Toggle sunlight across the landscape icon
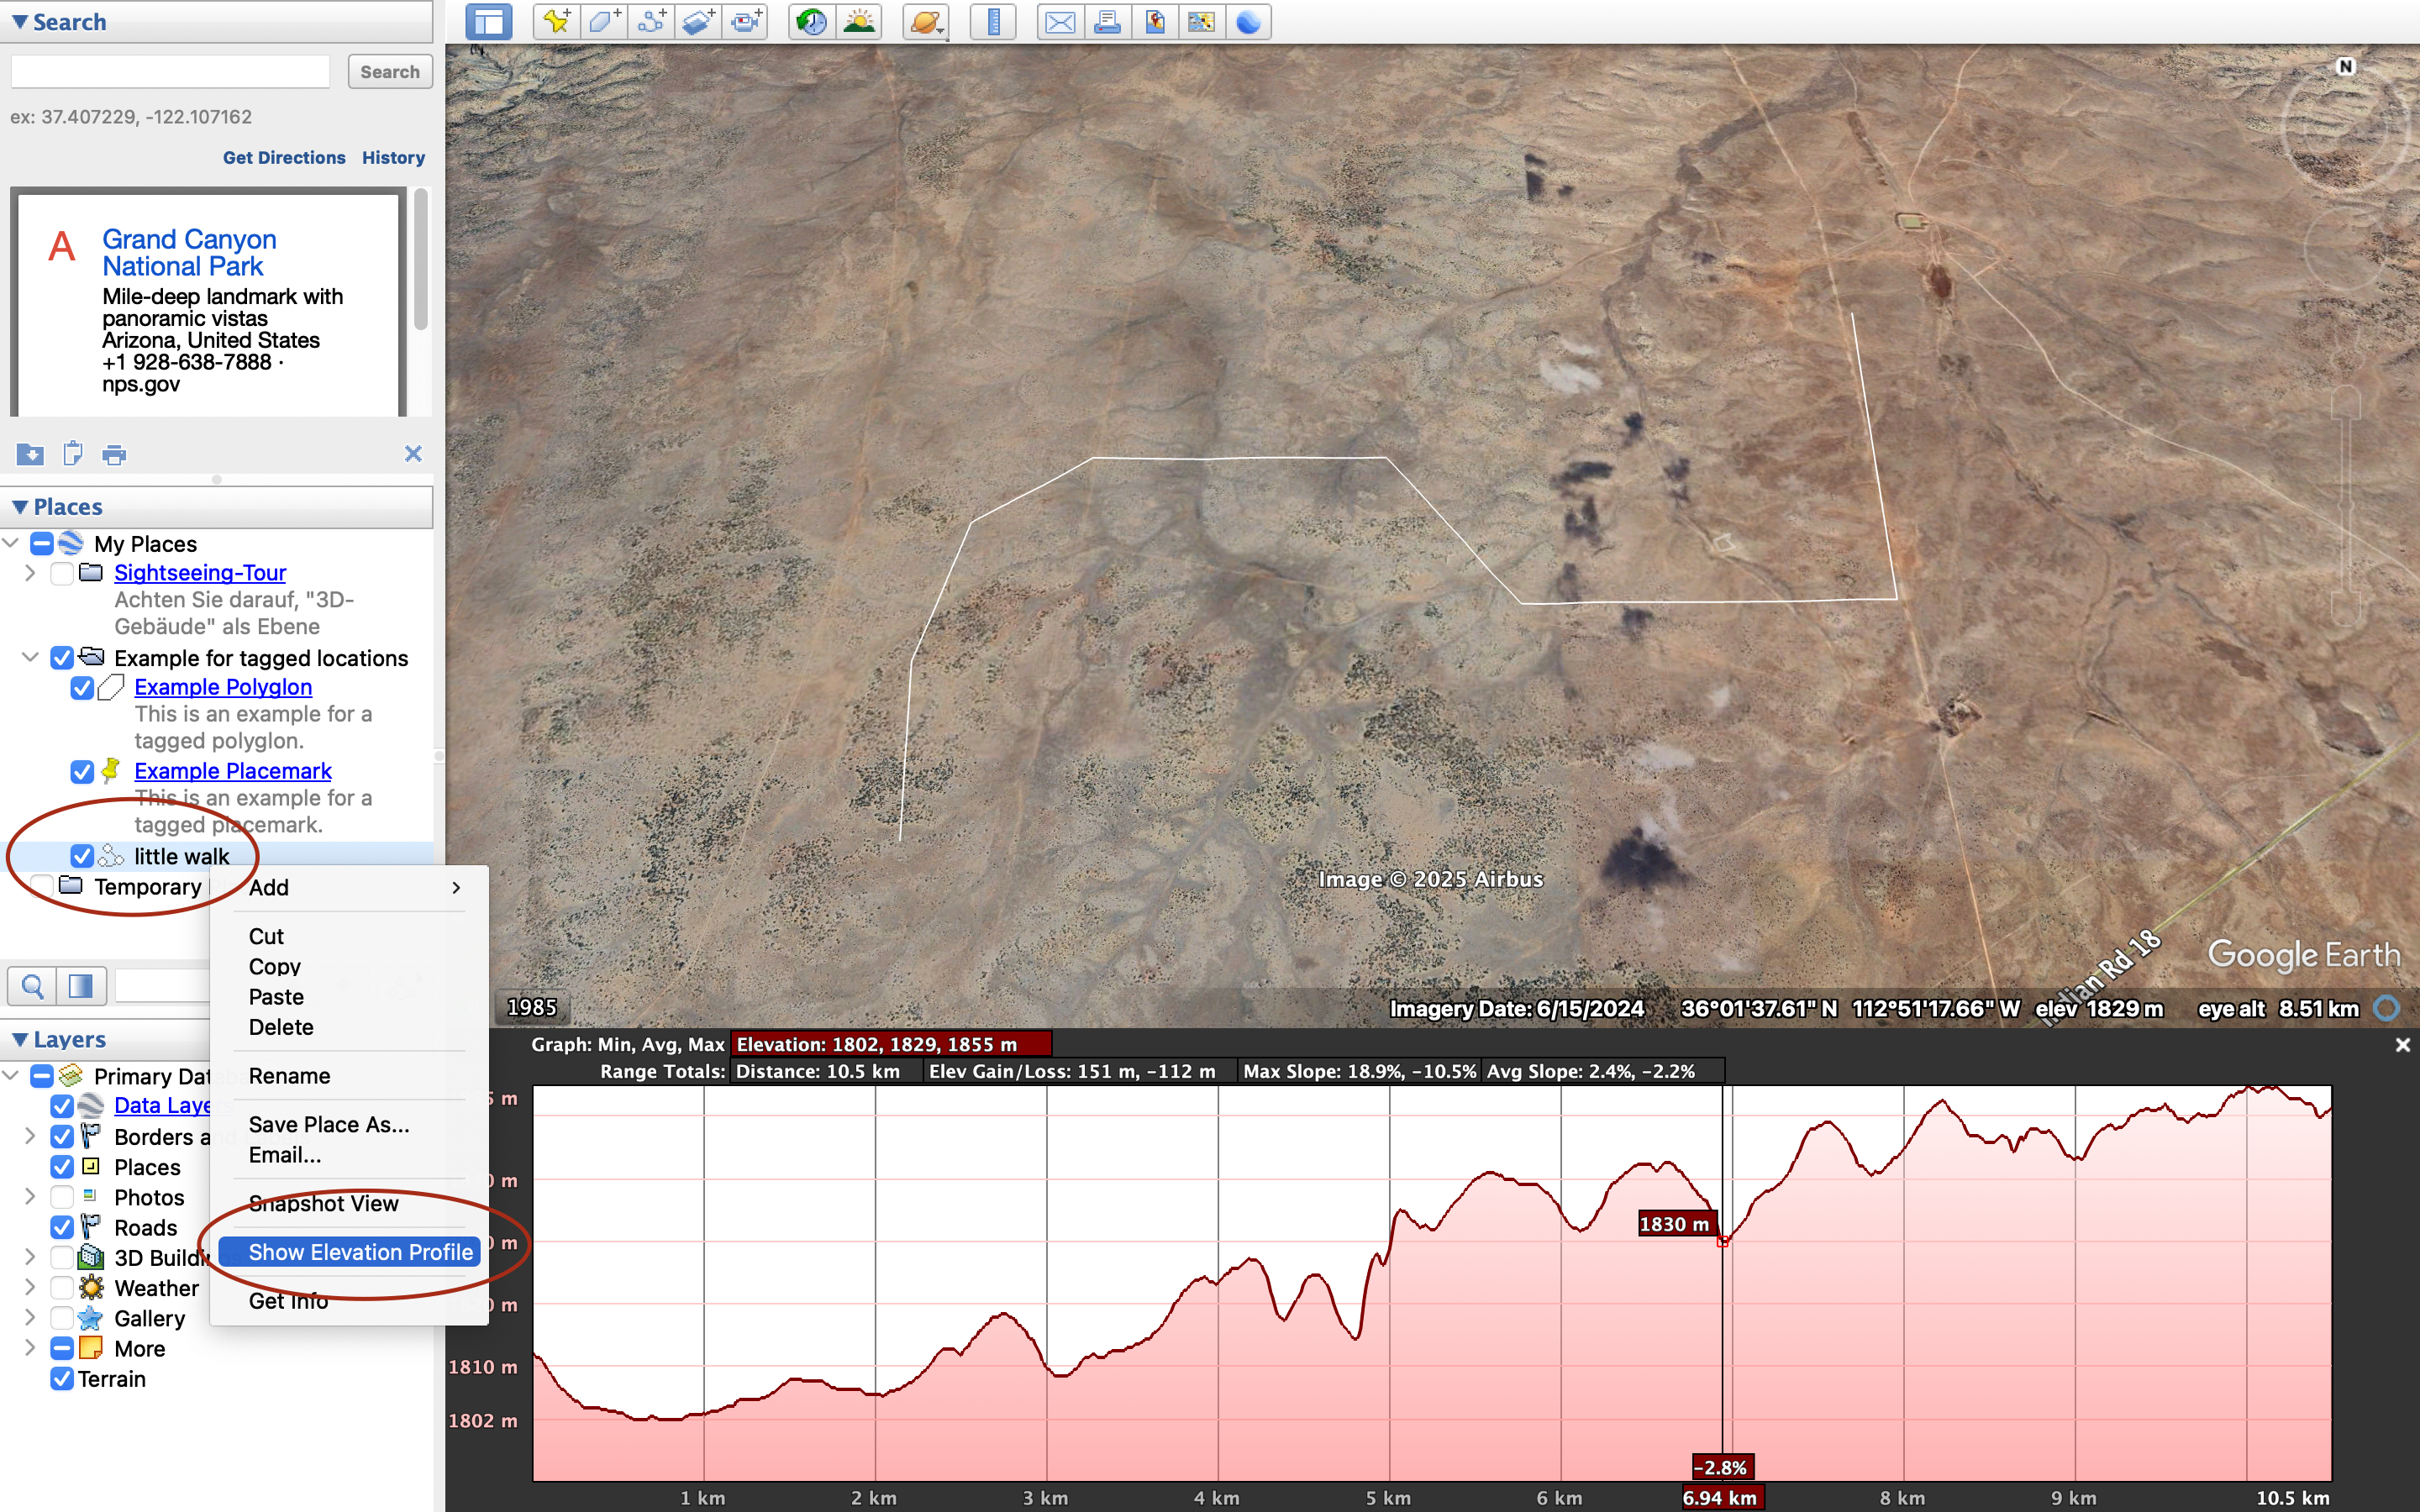 (x=859, y=21)
